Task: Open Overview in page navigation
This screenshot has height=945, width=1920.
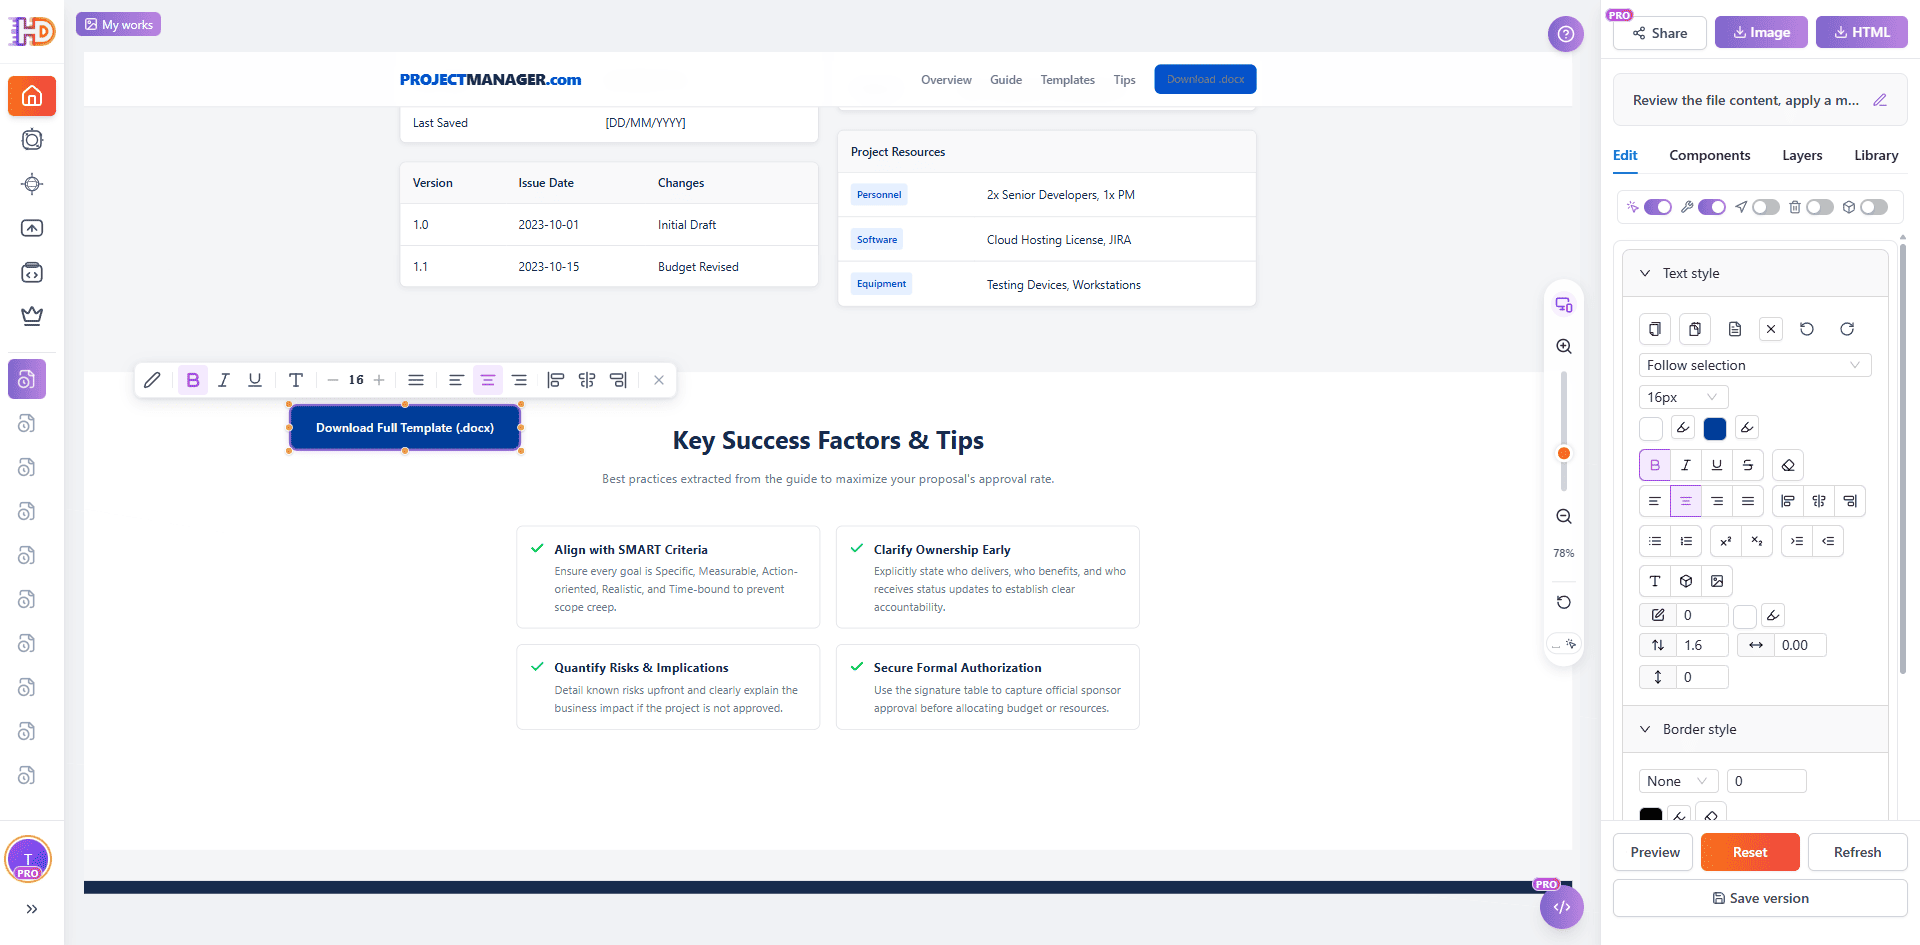Action: [x=946, y=80]
